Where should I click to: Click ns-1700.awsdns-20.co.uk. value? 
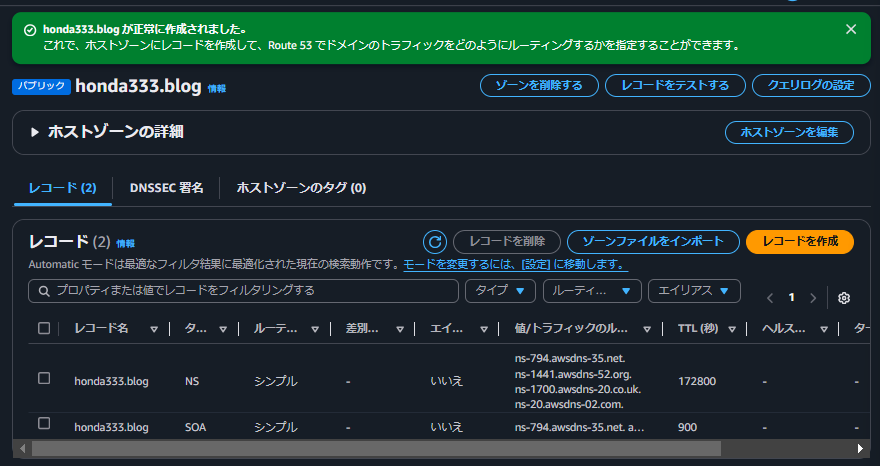tap(578, 389)
